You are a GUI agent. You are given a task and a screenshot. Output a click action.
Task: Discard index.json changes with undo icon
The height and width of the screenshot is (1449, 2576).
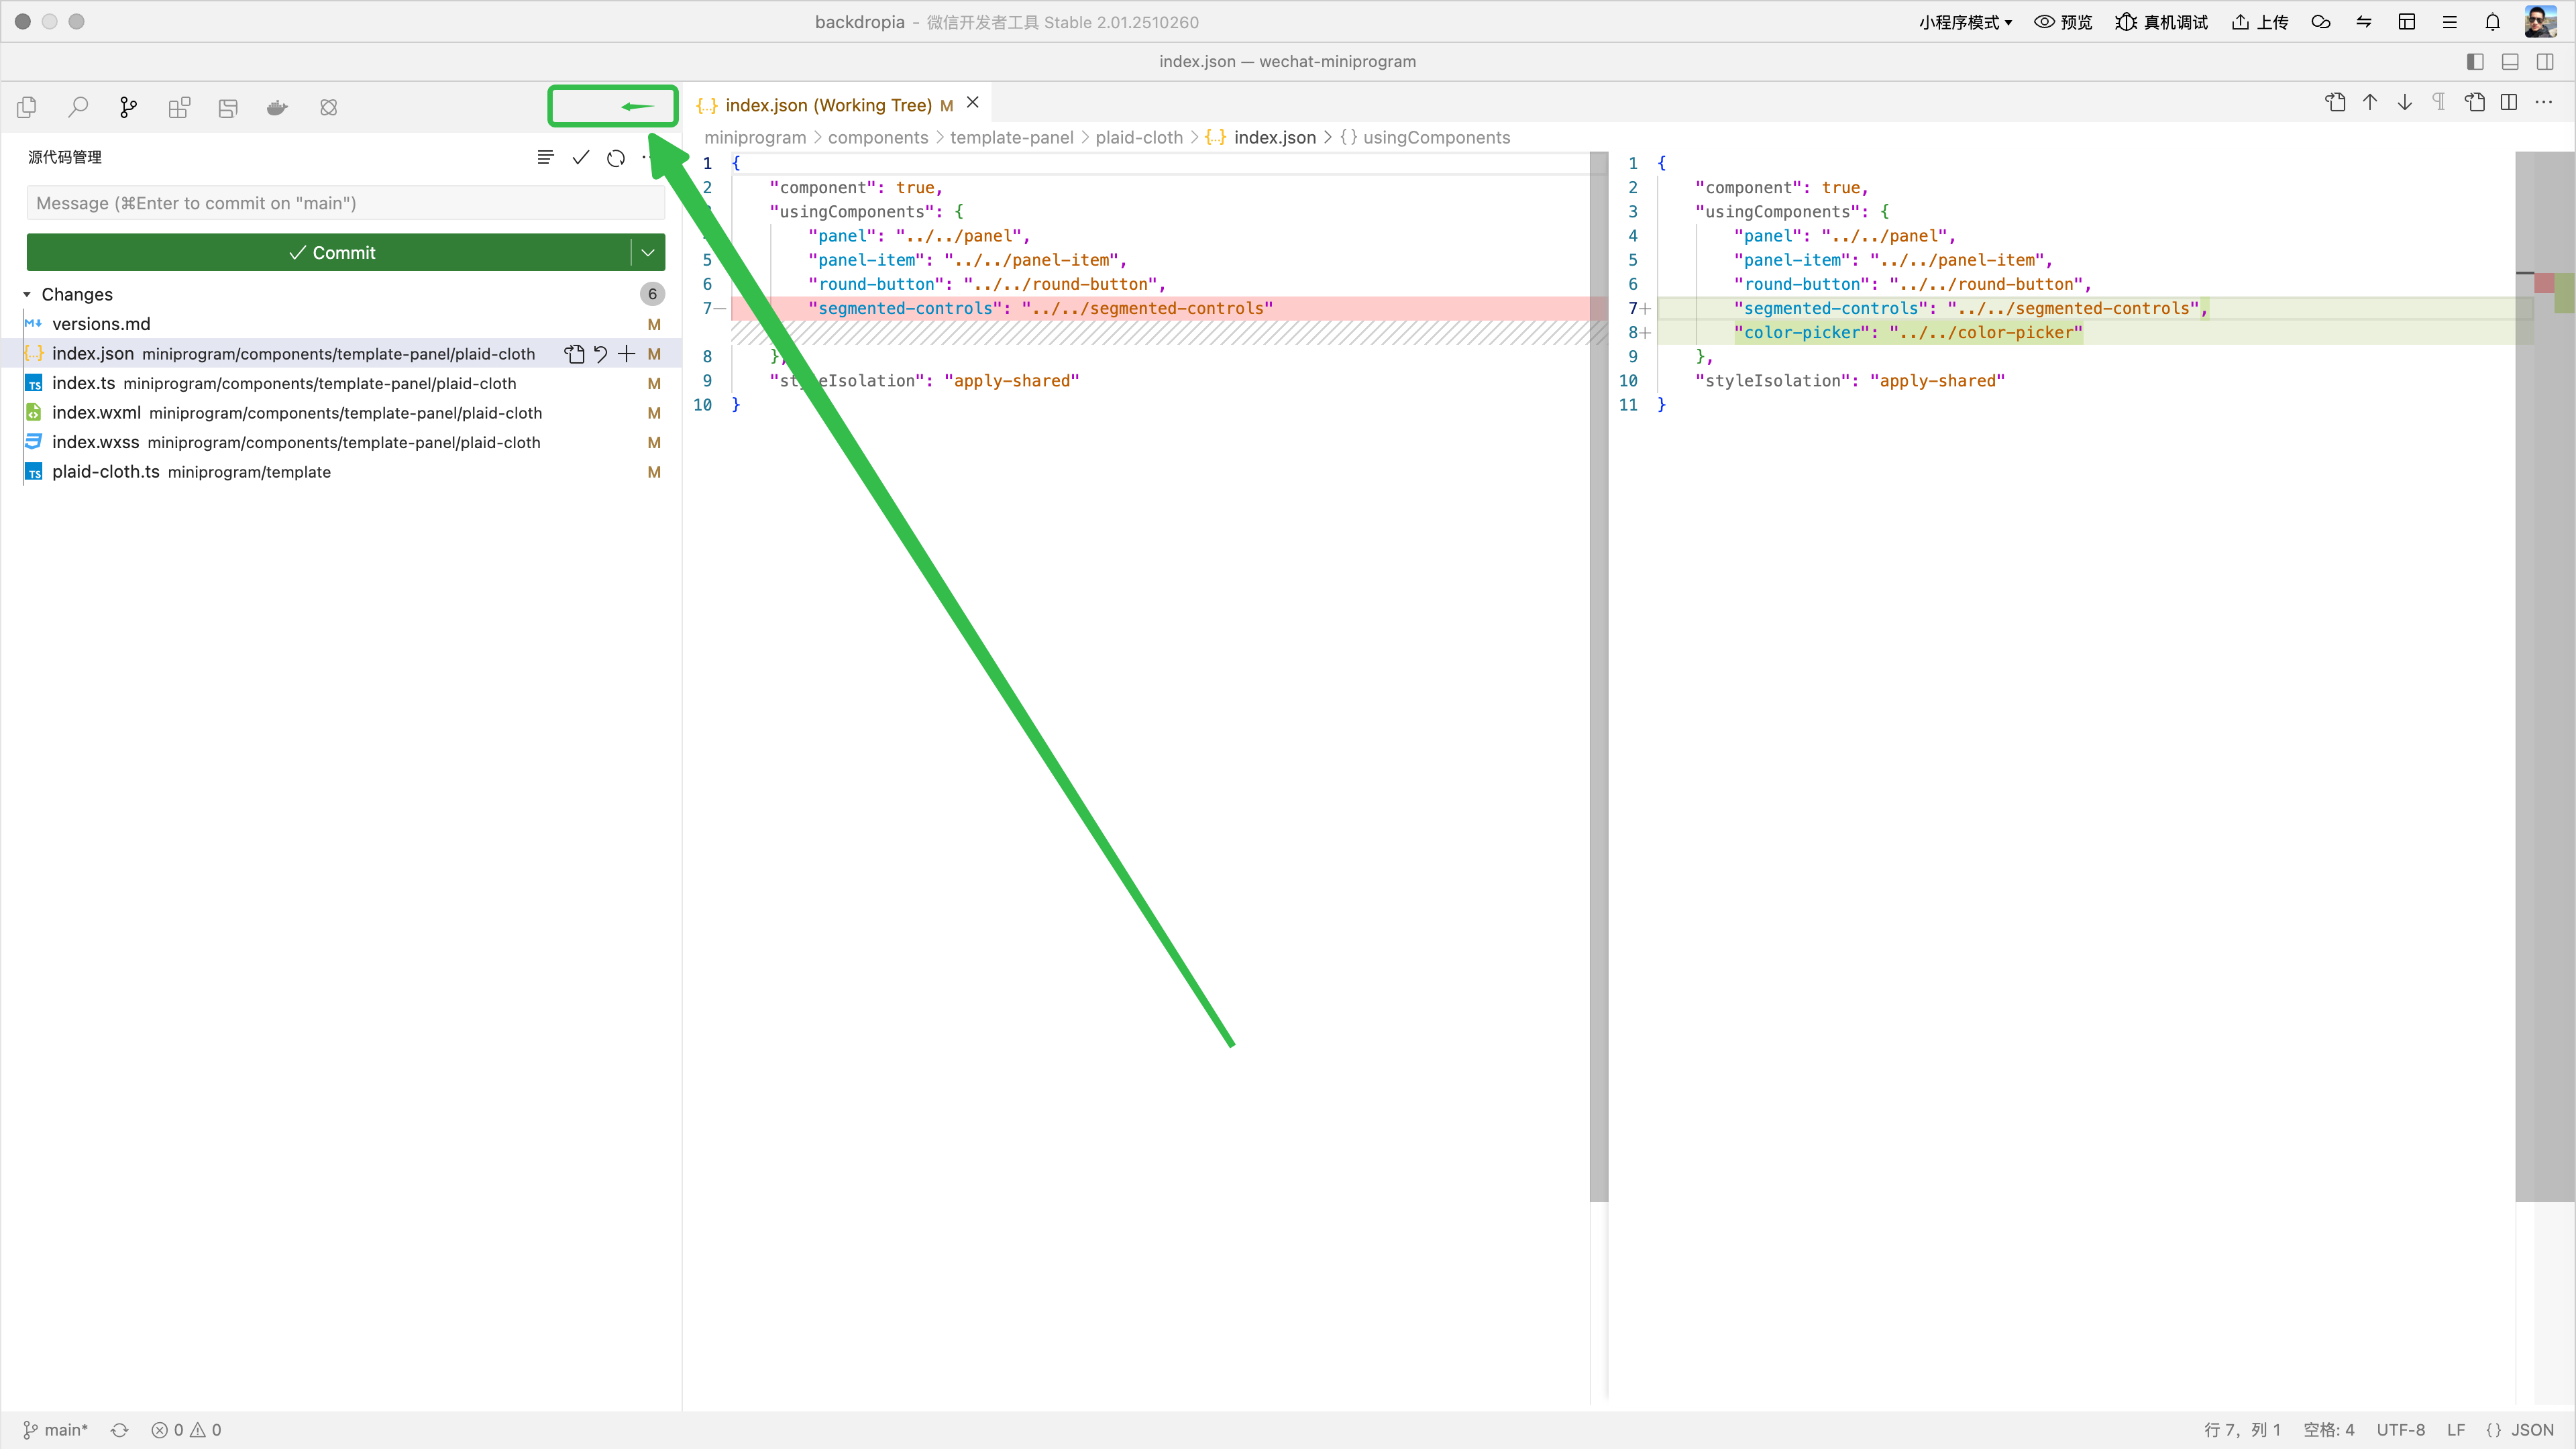600,354
